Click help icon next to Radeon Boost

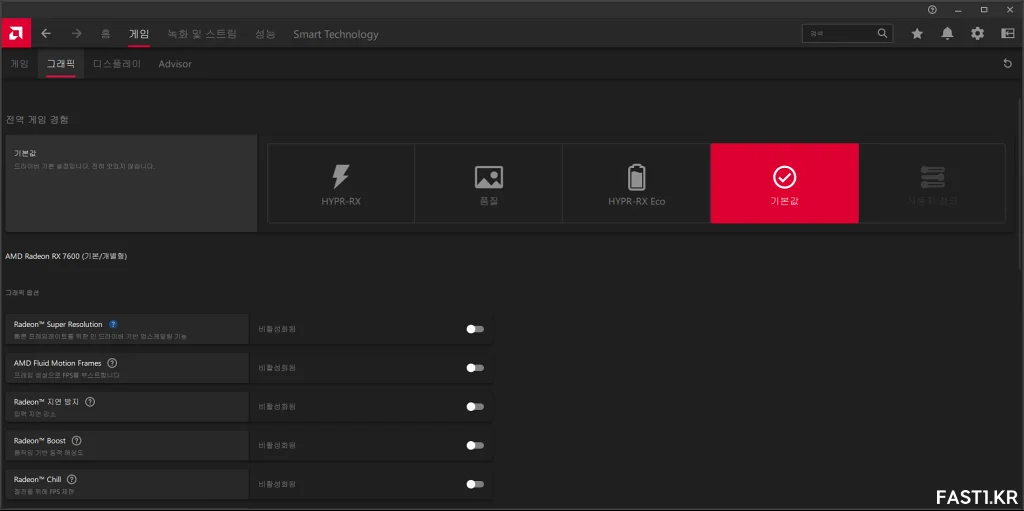(76, 440)
